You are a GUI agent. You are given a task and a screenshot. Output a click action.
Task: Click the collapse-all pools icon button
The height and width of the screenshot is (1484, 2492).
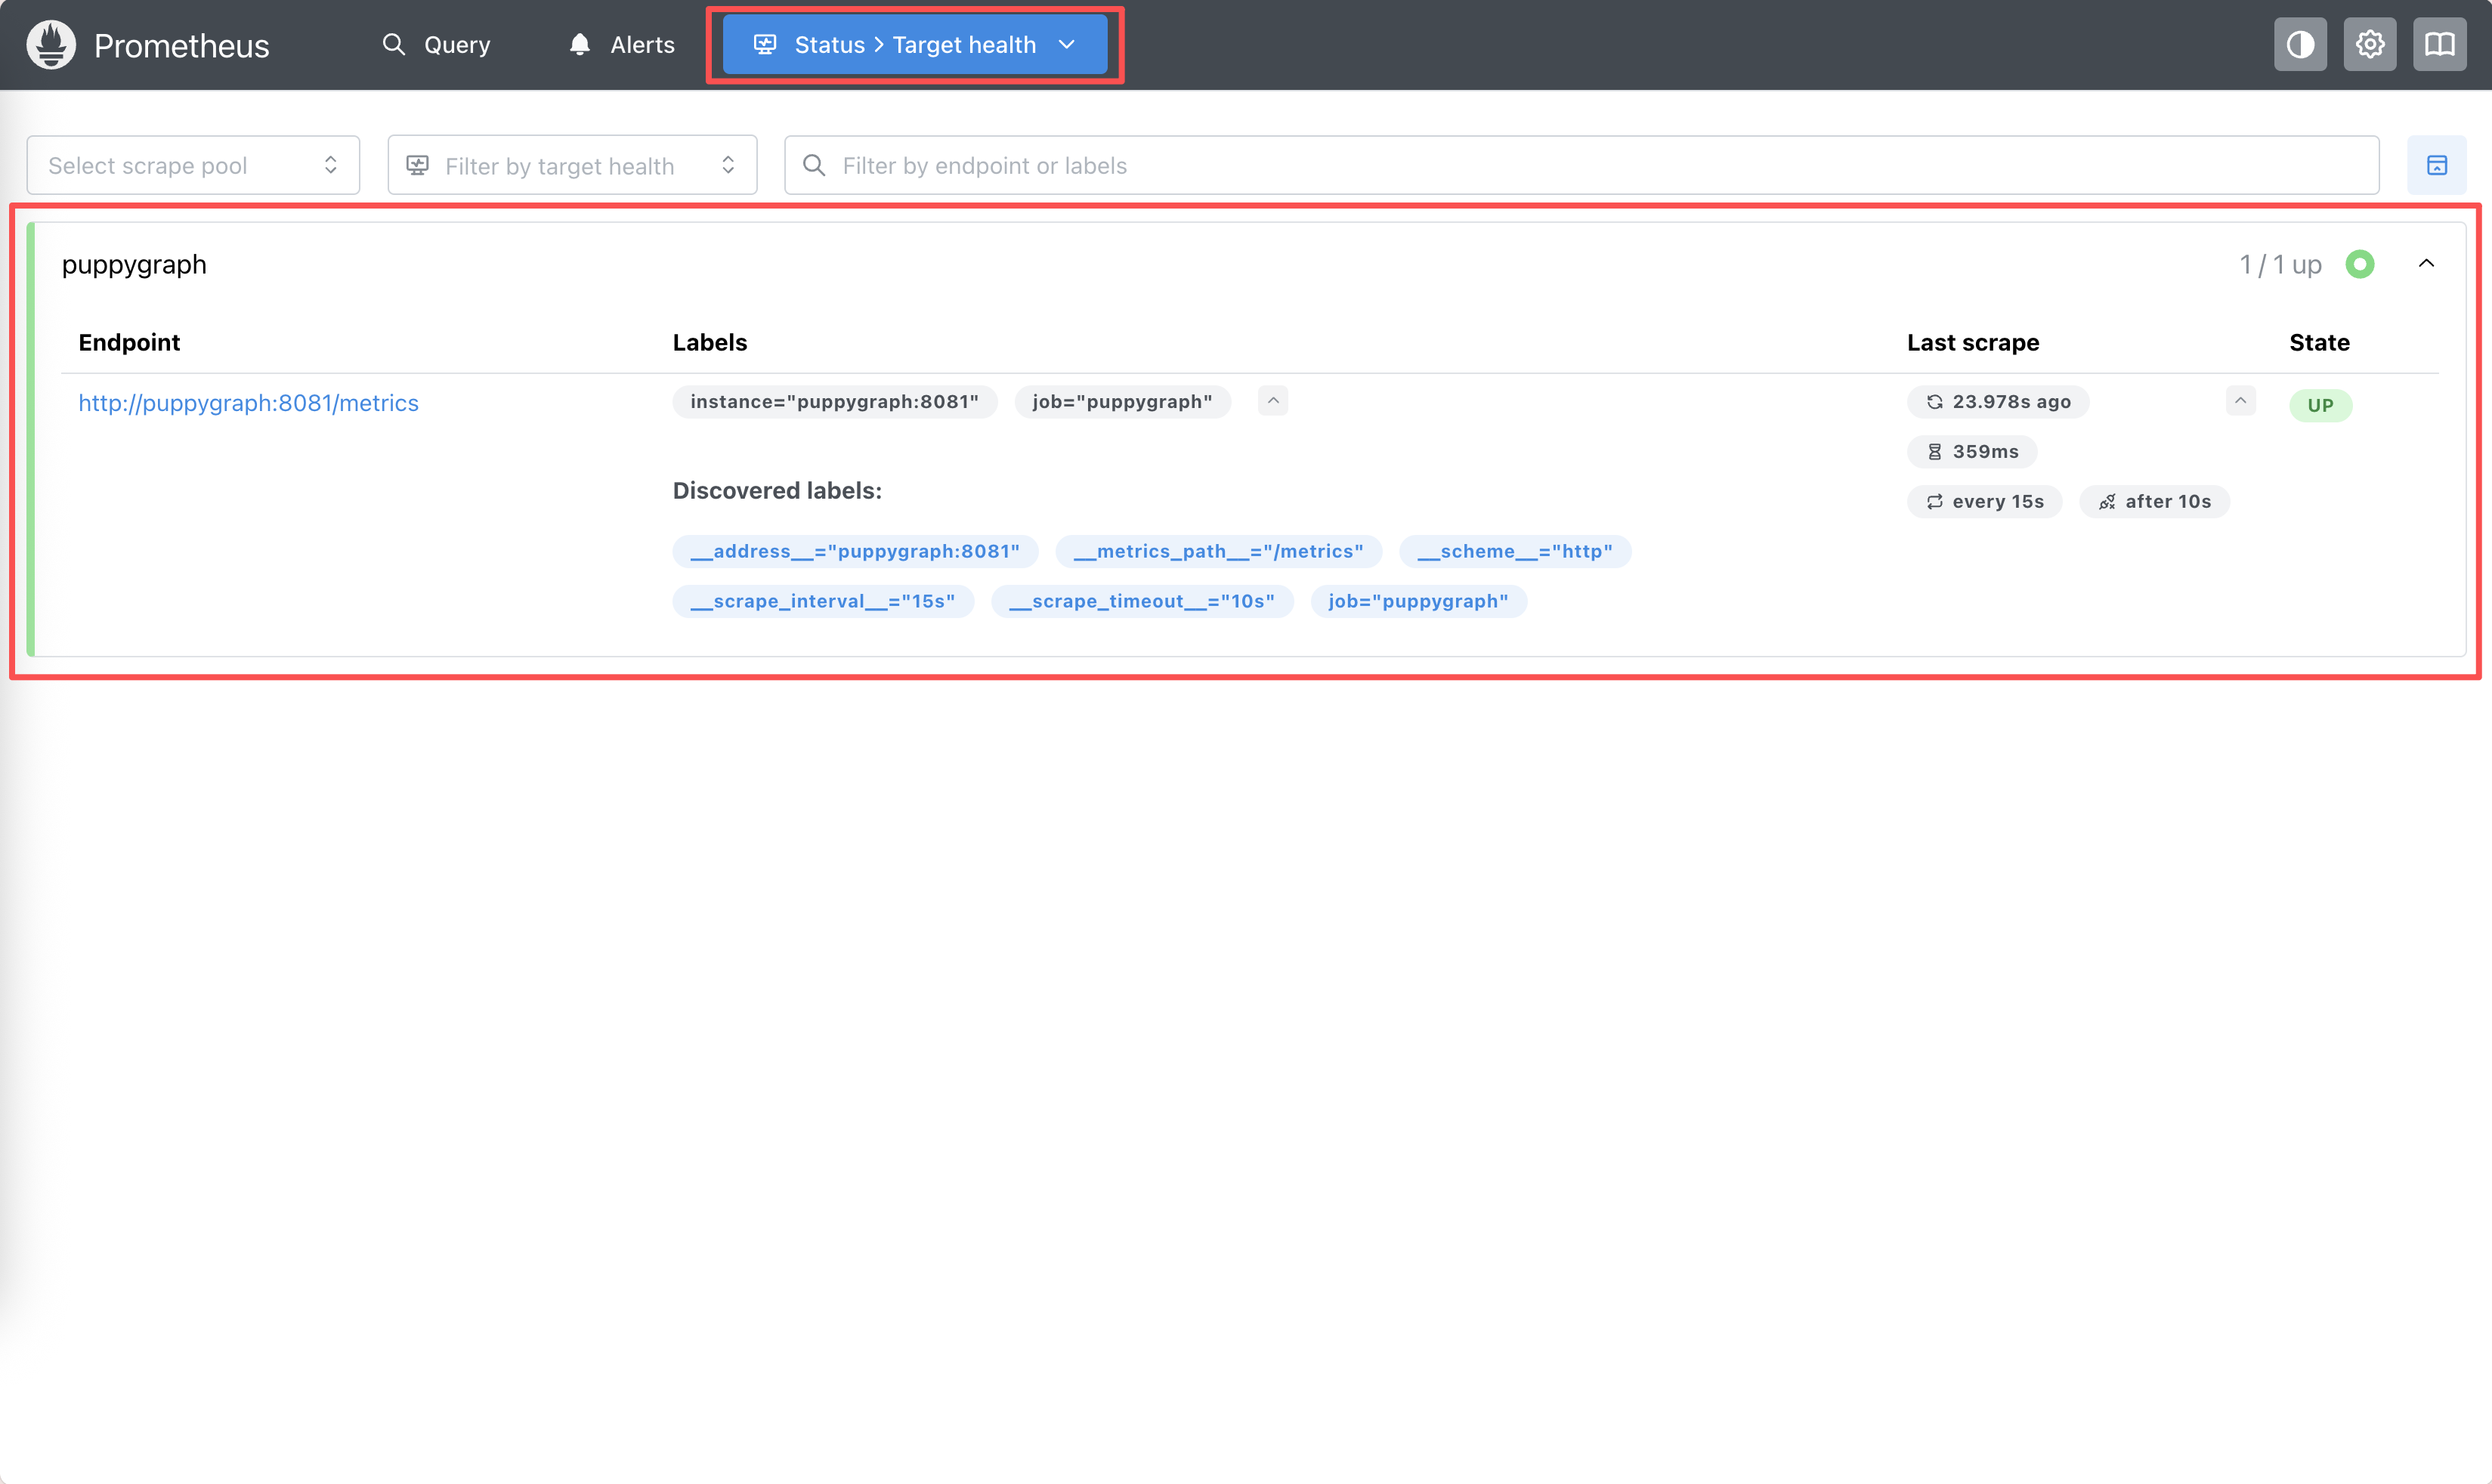(x=2437, y=165)
